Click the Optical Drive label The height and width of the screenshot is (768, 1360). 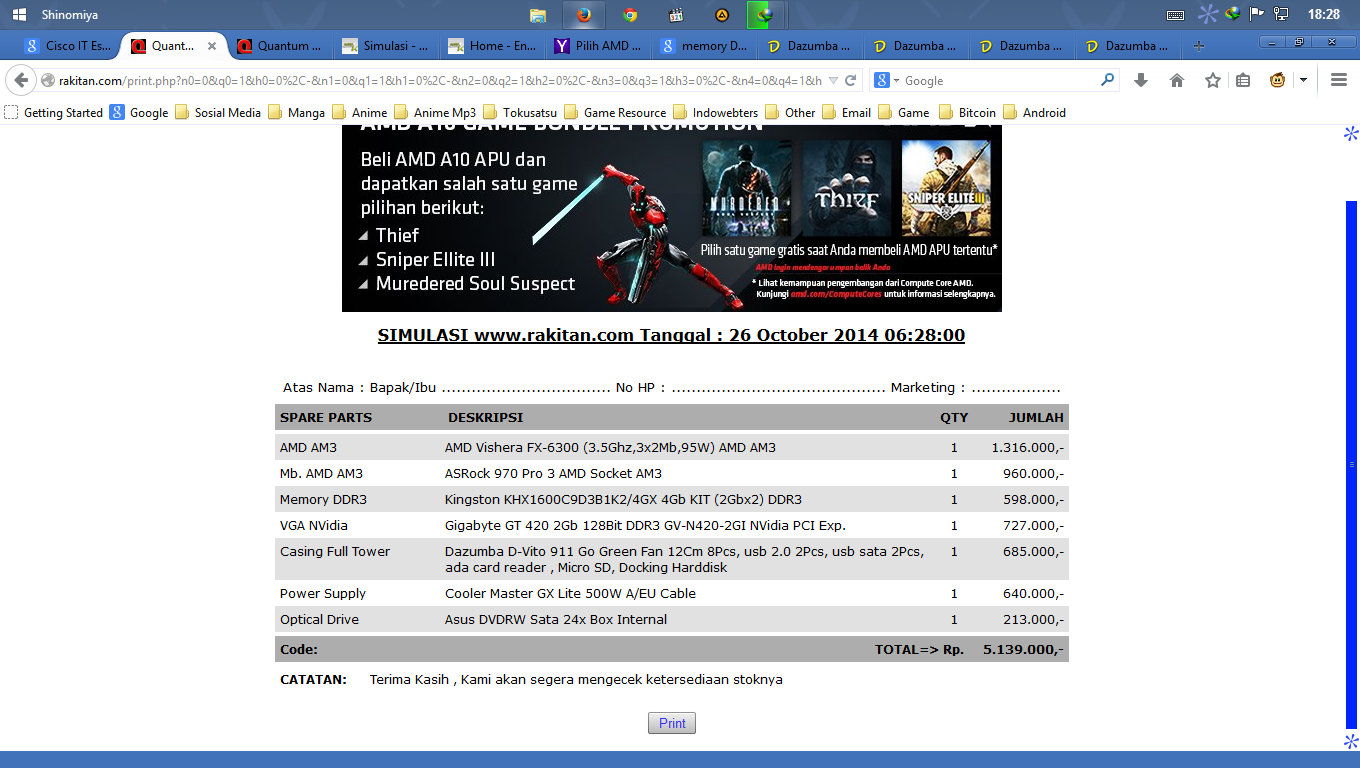tap(319, 619)
